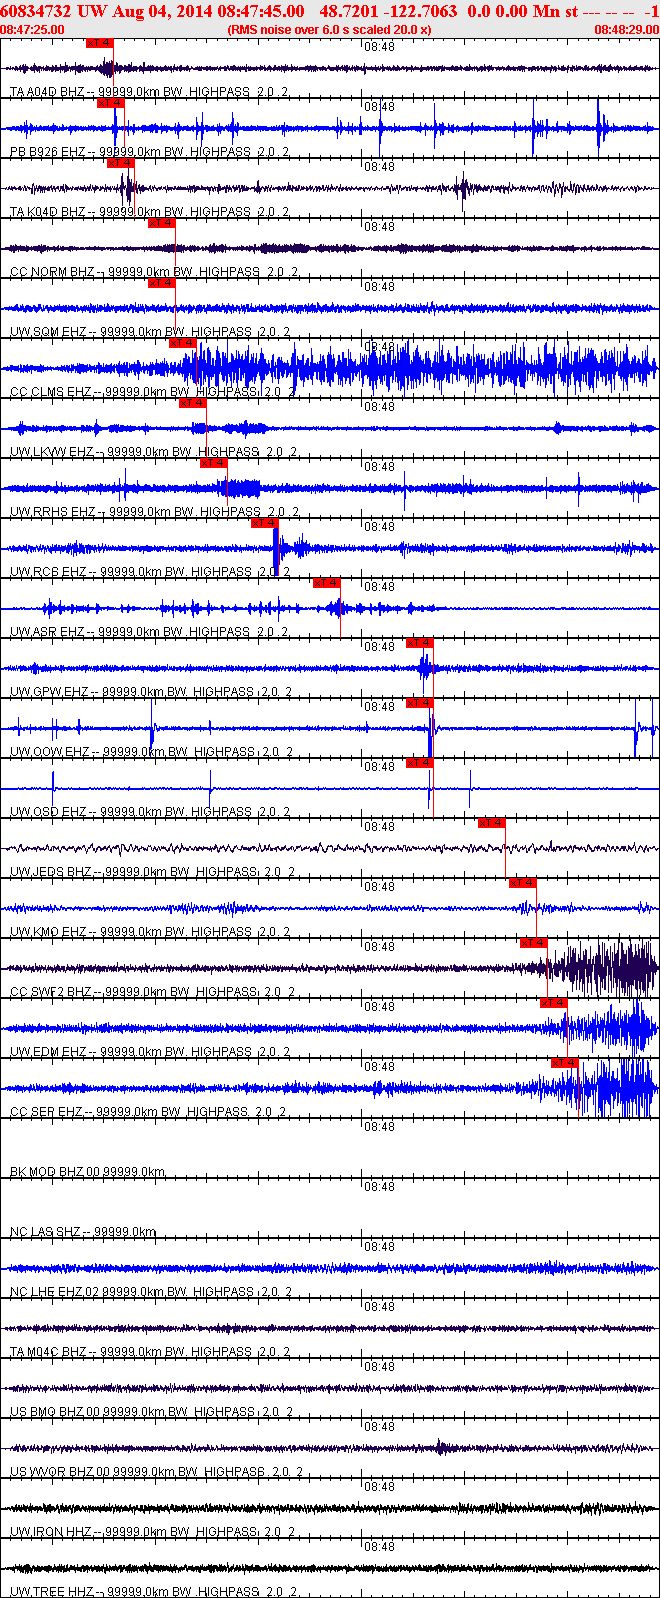This screenshot has width=660, height=1598.
Task: Select the pick marker on UW.JEDS trace
Action: click(492, 823)
